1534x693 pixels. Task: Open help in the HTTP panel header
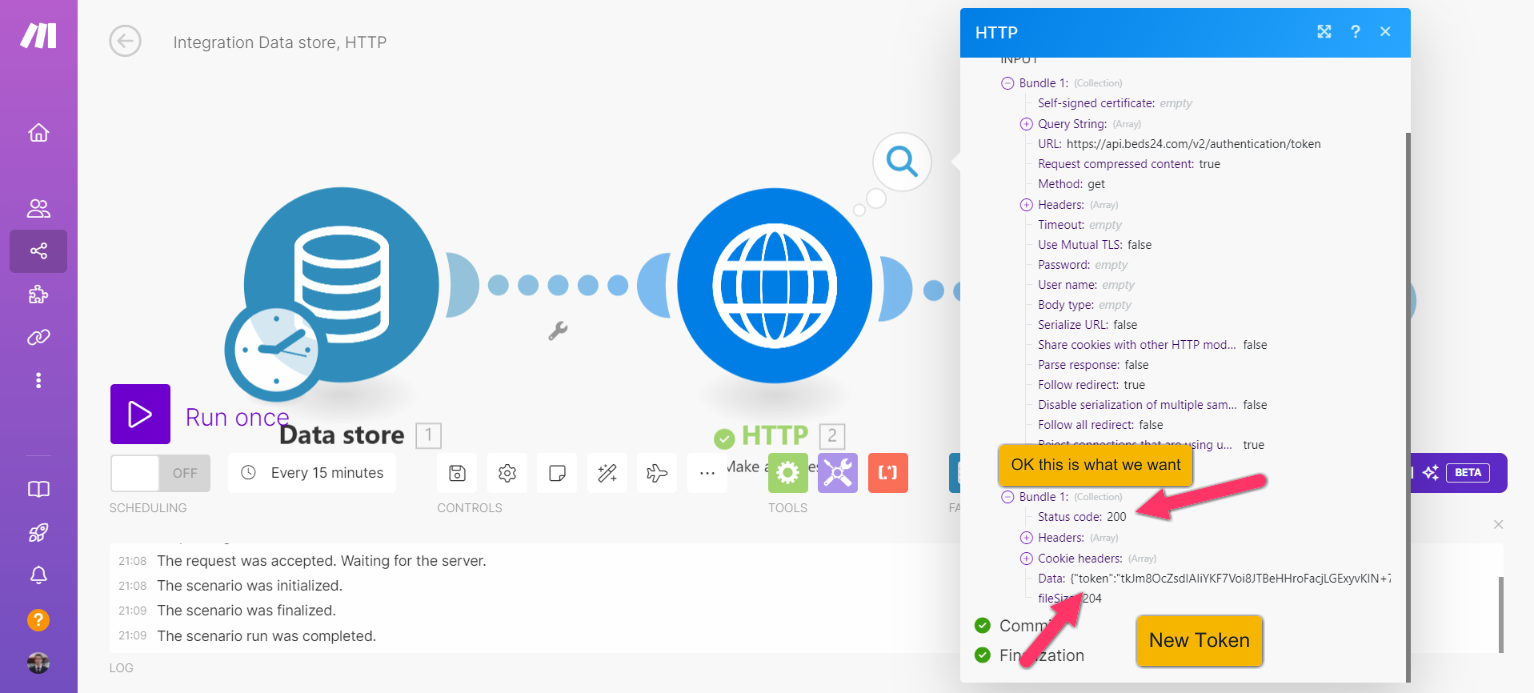[x=1355, y=32]
